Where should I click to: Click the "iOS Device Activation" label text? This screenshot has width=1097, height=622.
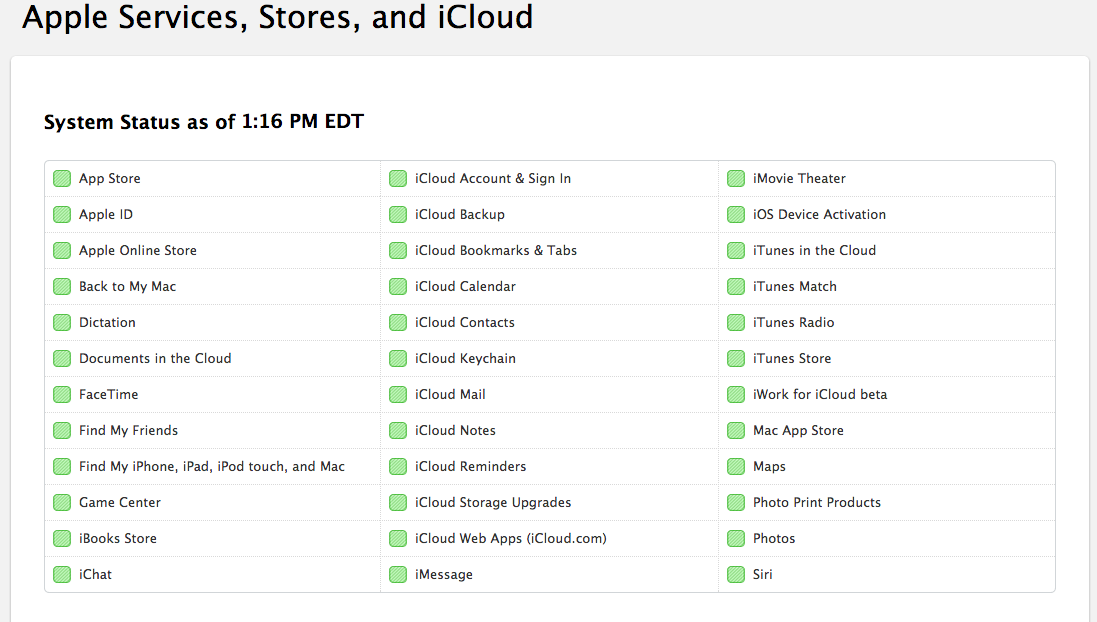[819, 214]
